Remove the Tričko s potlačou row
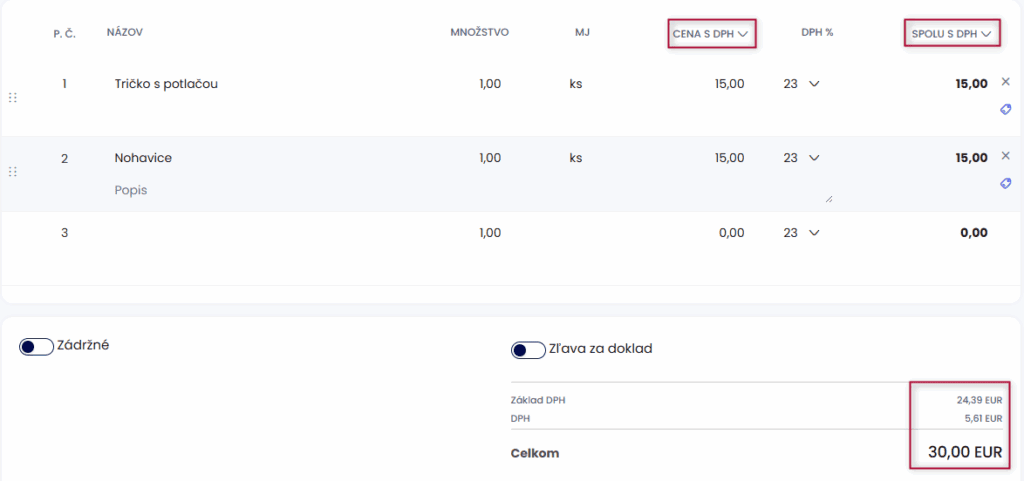Image resolution: width=1024 pixels, height=481 pixels. point(1006,81)
